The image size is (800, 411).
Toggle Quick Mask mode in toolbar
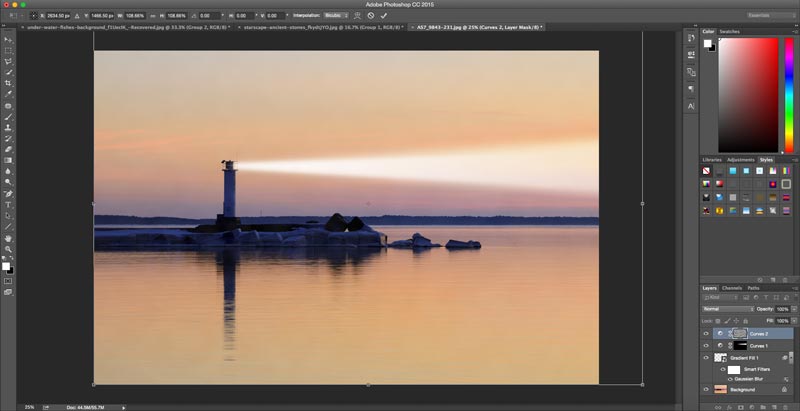tap(8, 281)
